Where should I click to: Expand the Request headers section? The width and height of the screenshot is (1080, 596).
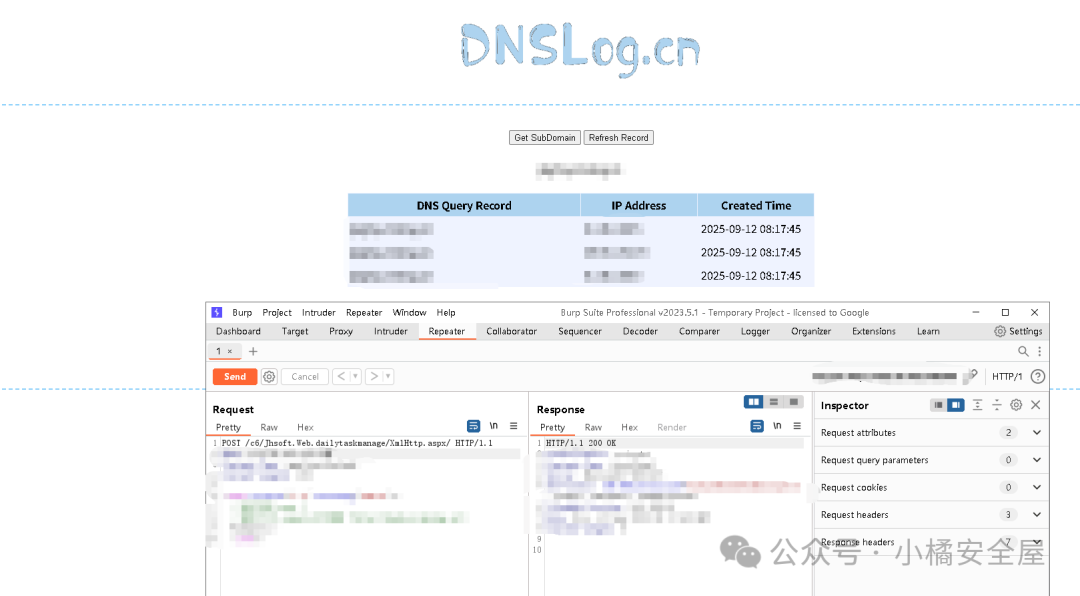pyautogui.click(x=1037, y=515)
